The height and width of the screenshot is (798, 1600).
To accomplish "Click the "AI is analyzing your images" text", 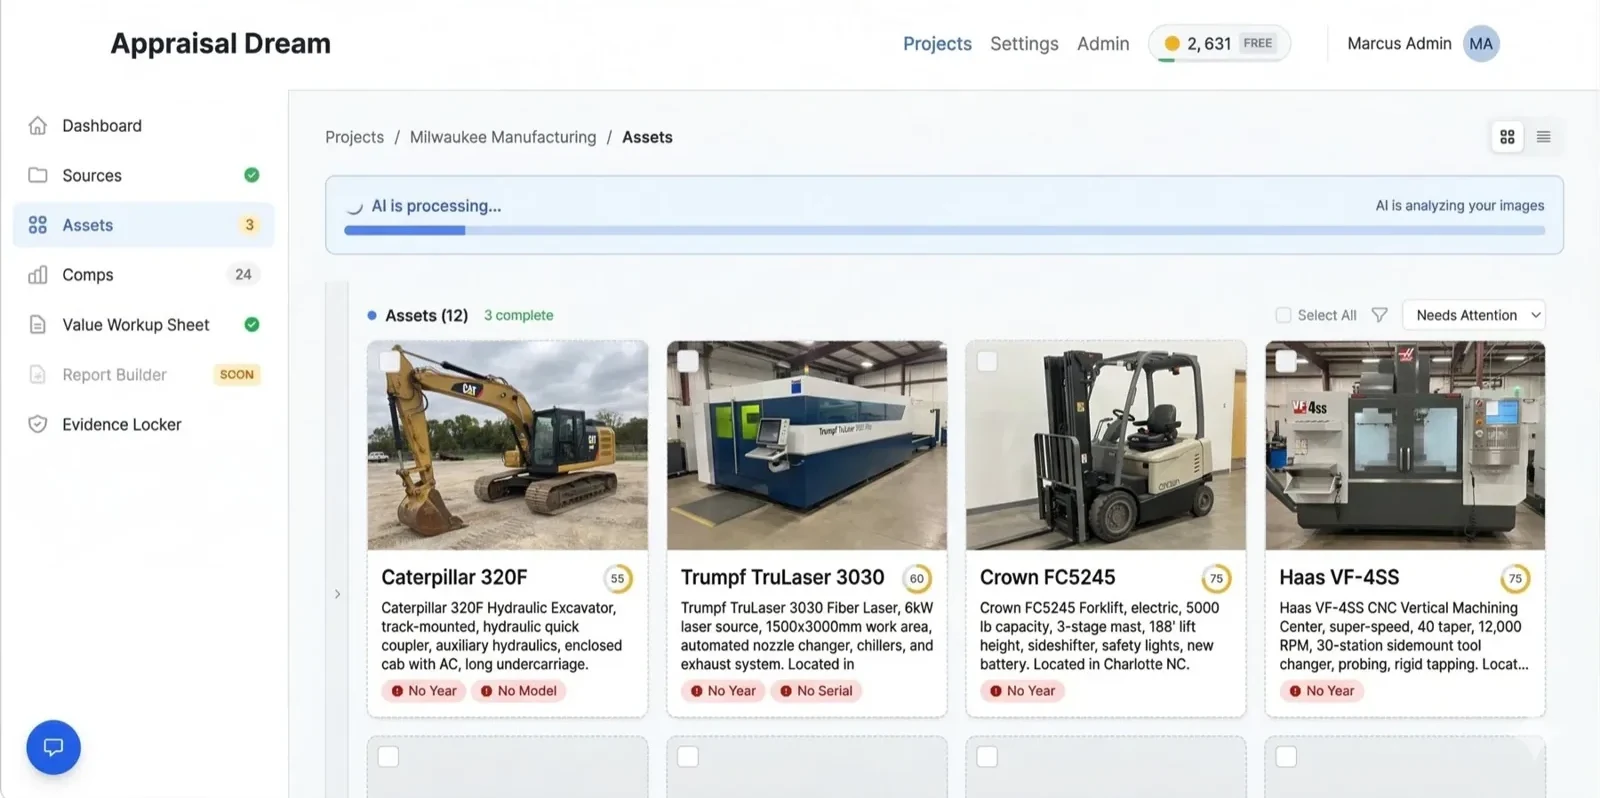I will point(1459,206).
